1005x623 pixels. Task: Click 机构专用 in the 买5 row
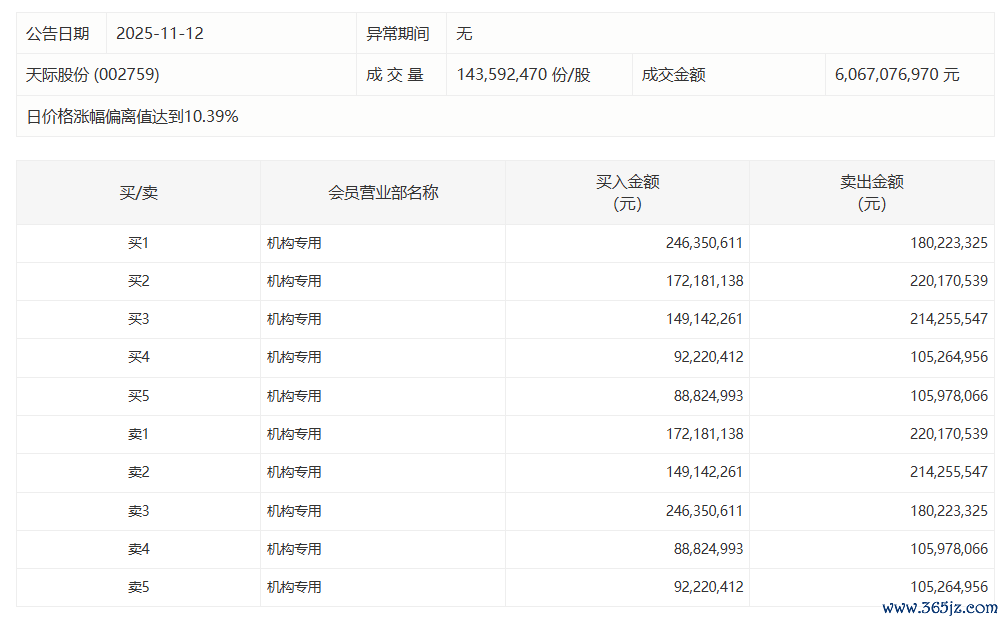(x=294, y=395)
